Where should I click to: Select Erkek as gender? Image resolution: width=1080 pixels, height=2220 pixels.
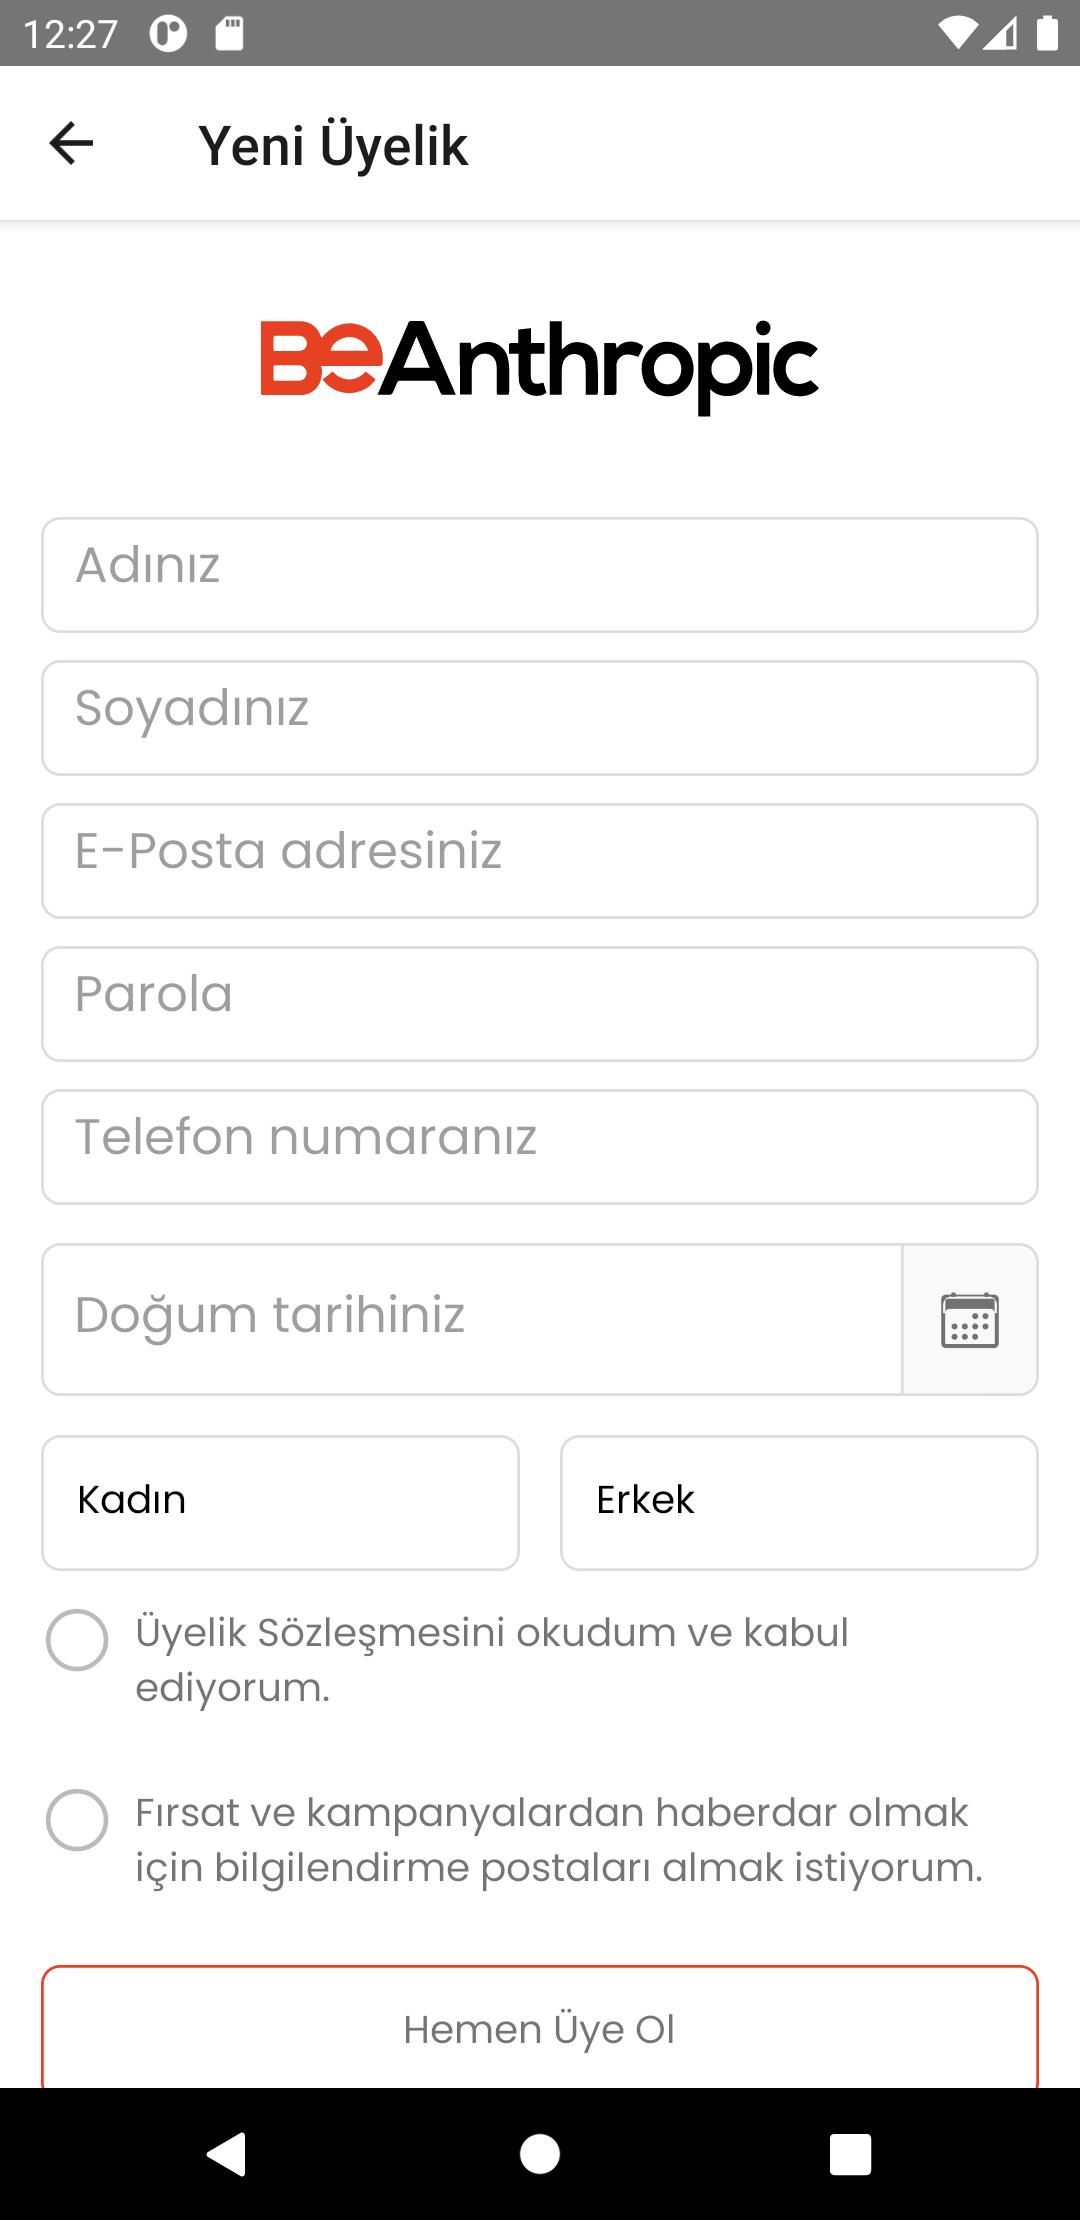(x=799, y=1503)
